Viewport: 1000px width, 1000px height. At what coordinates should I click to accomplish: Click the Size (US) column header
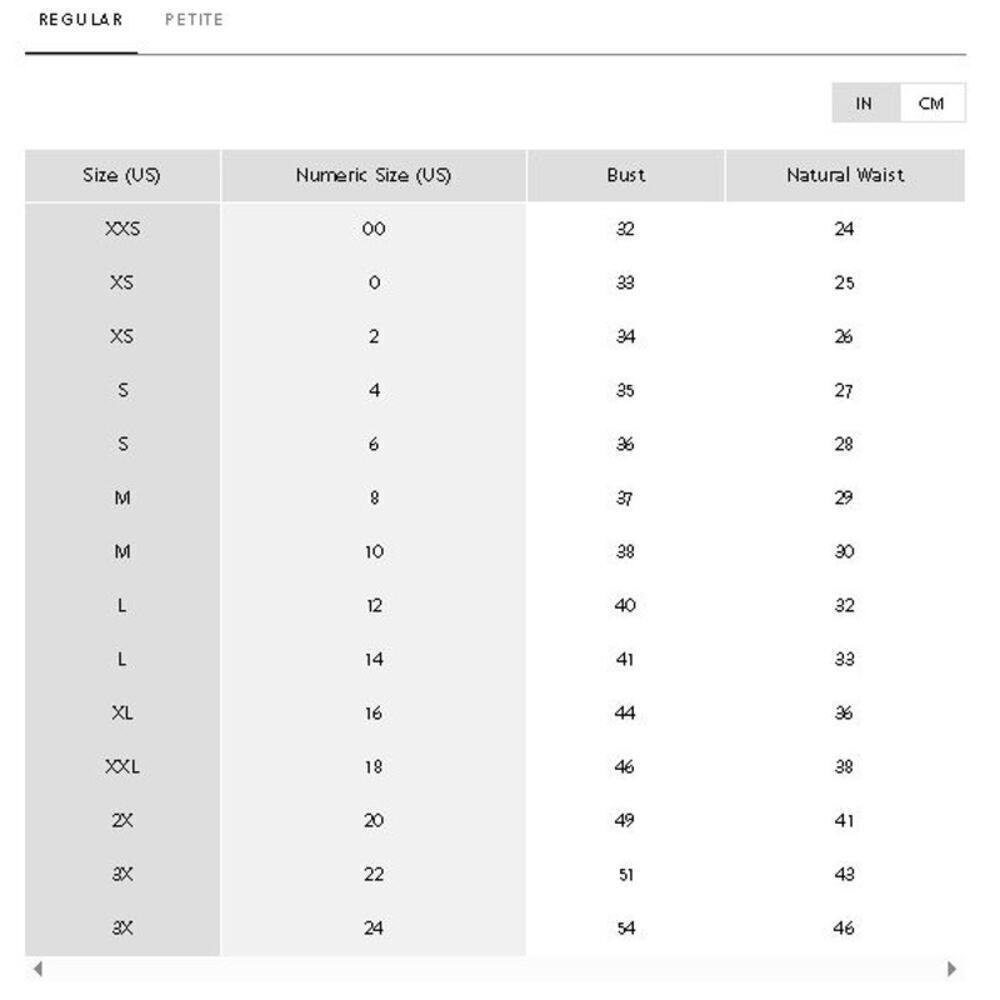tap(122, 175)
